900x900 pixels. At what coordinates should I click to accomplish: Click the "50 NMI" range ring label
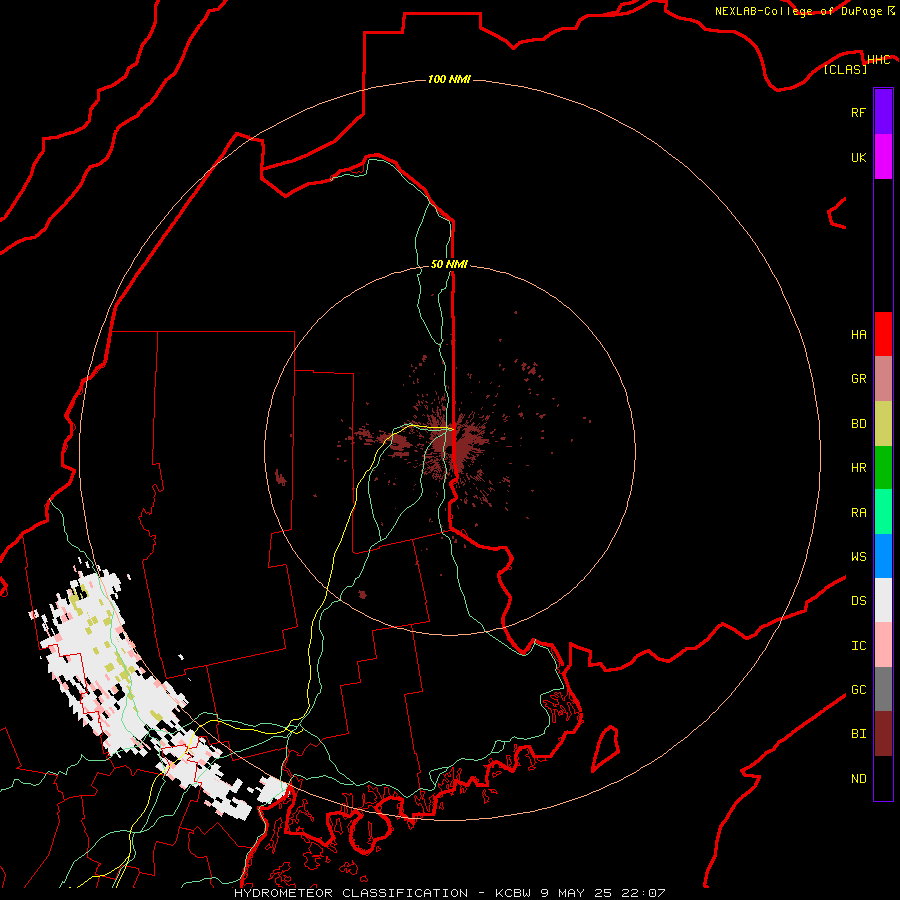pyautogui.click(x=449, y=264)
